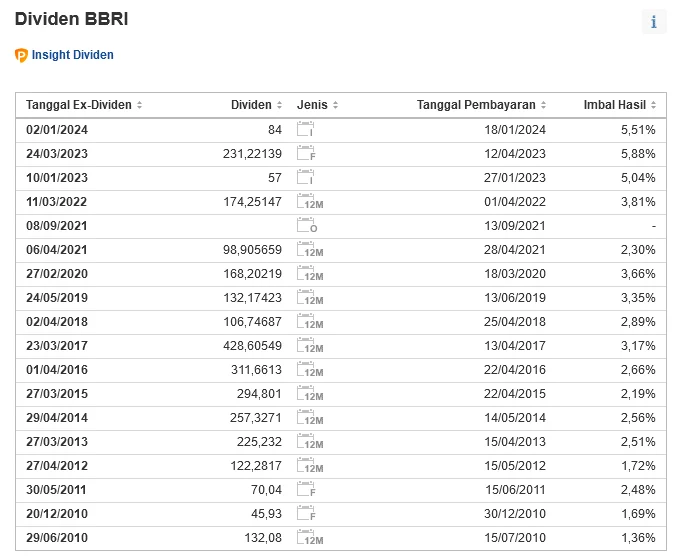681x559 pixels.
Task: Click the info icon beside Dividen BBRI
Action: click(x=654, y=21)
